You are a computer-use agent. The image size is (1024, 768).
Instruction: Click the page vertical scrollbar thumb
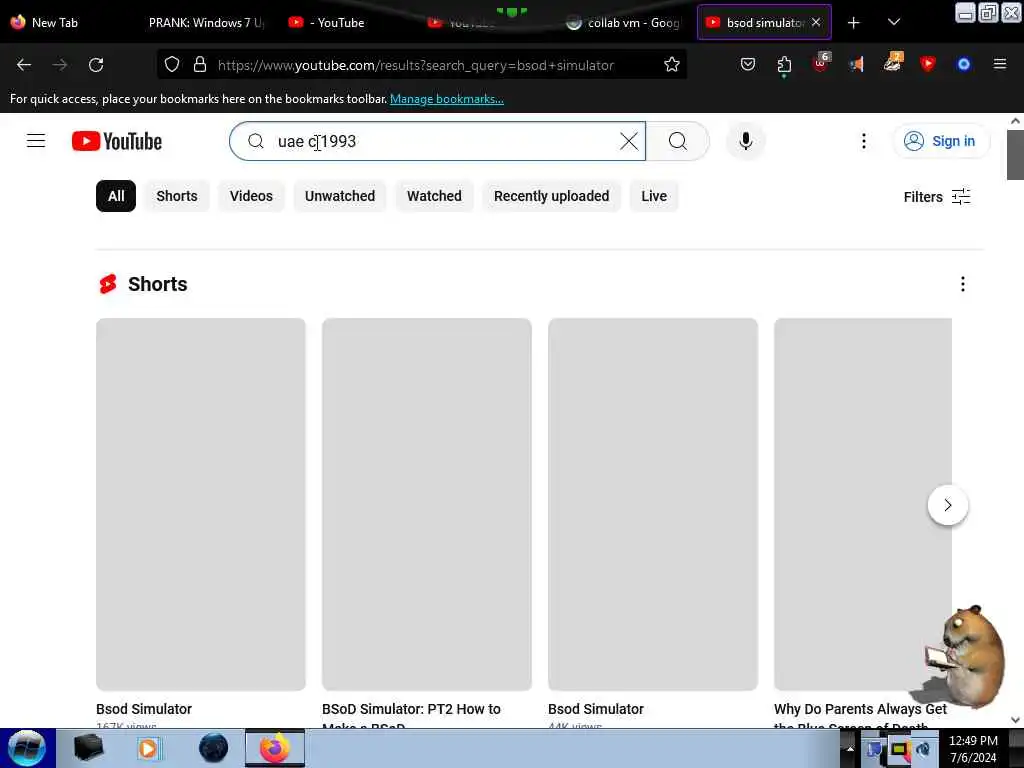pos(1015,155)
